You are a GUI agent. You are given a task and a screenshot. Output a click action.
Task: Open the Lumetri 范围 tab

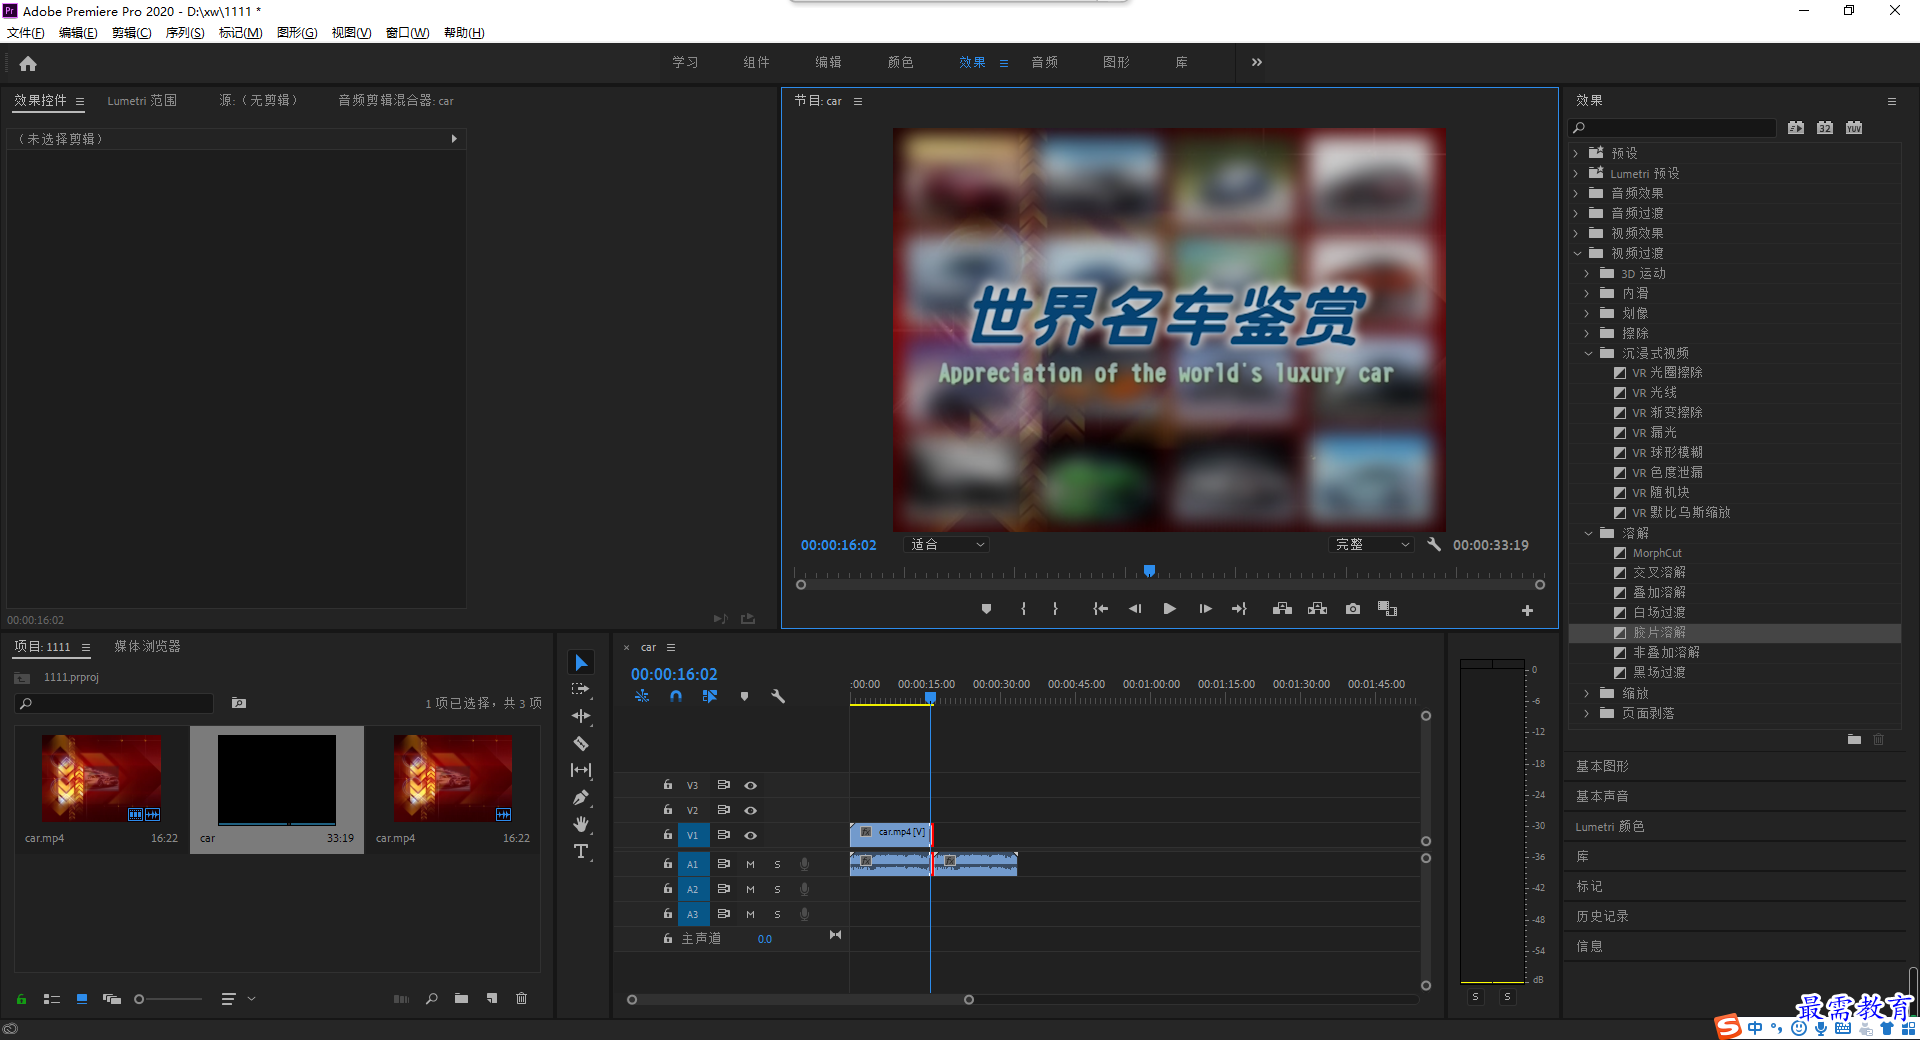(142, 101)
